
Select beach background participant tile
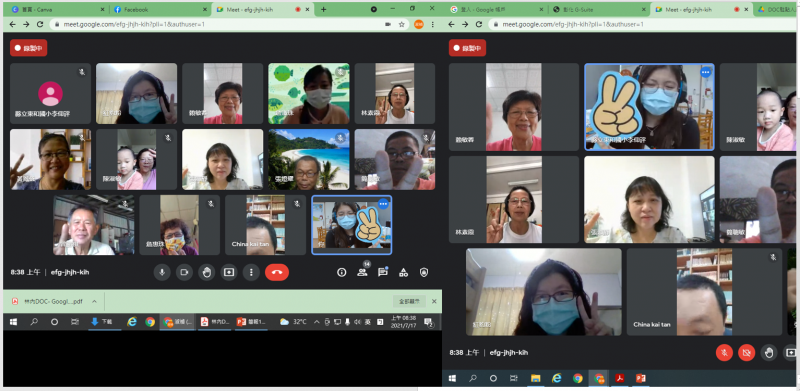[309, 159]
